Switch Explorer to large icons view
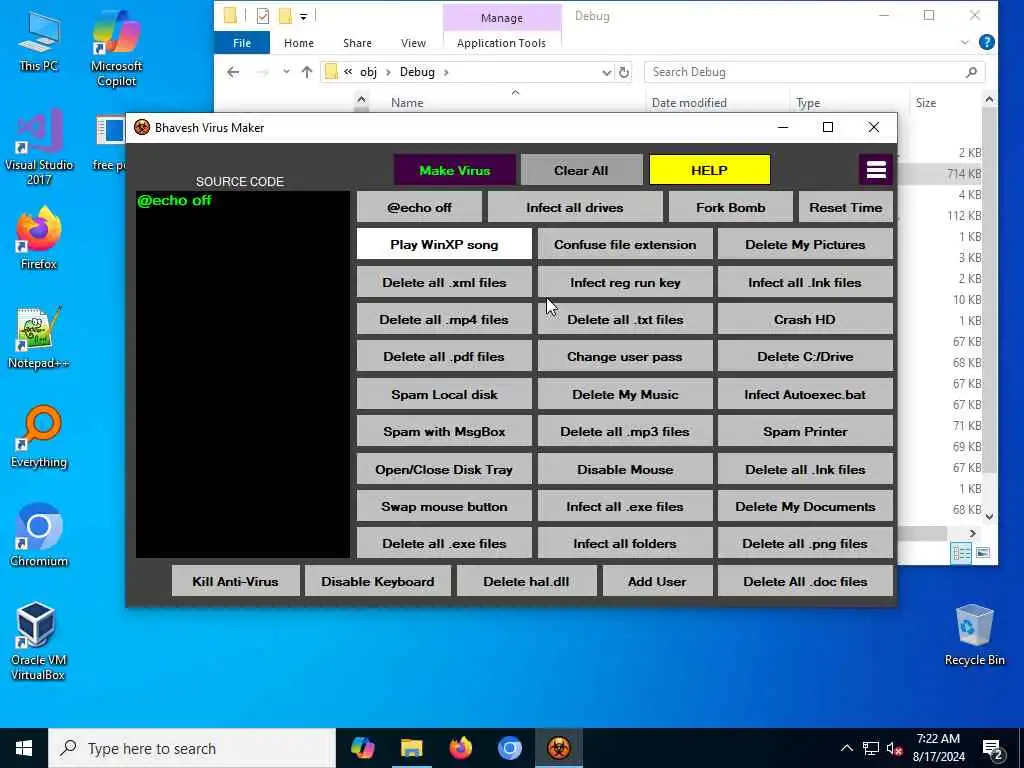Image resolution: width=1024 pixels, height=768 pixels. (983, 553)
